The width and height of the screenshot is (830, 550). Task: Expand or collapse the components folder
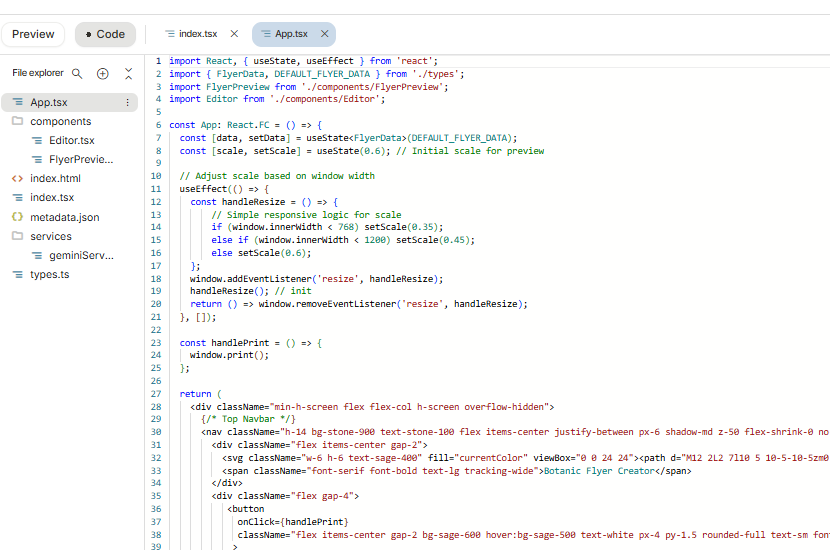pos(60,122)
